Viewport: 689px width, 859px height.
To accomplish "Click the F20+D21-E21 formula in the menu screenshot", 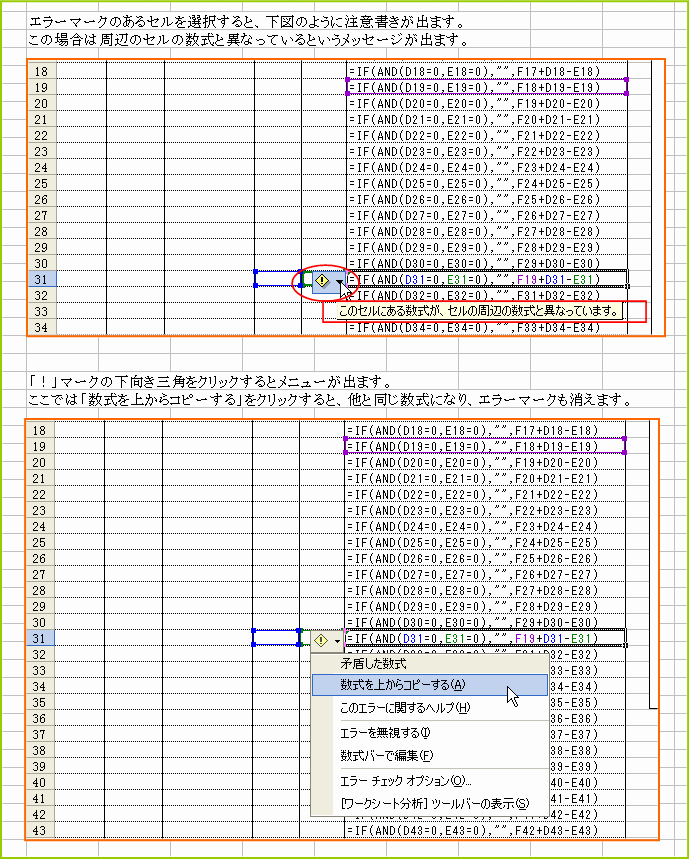I will coord(485,478).
